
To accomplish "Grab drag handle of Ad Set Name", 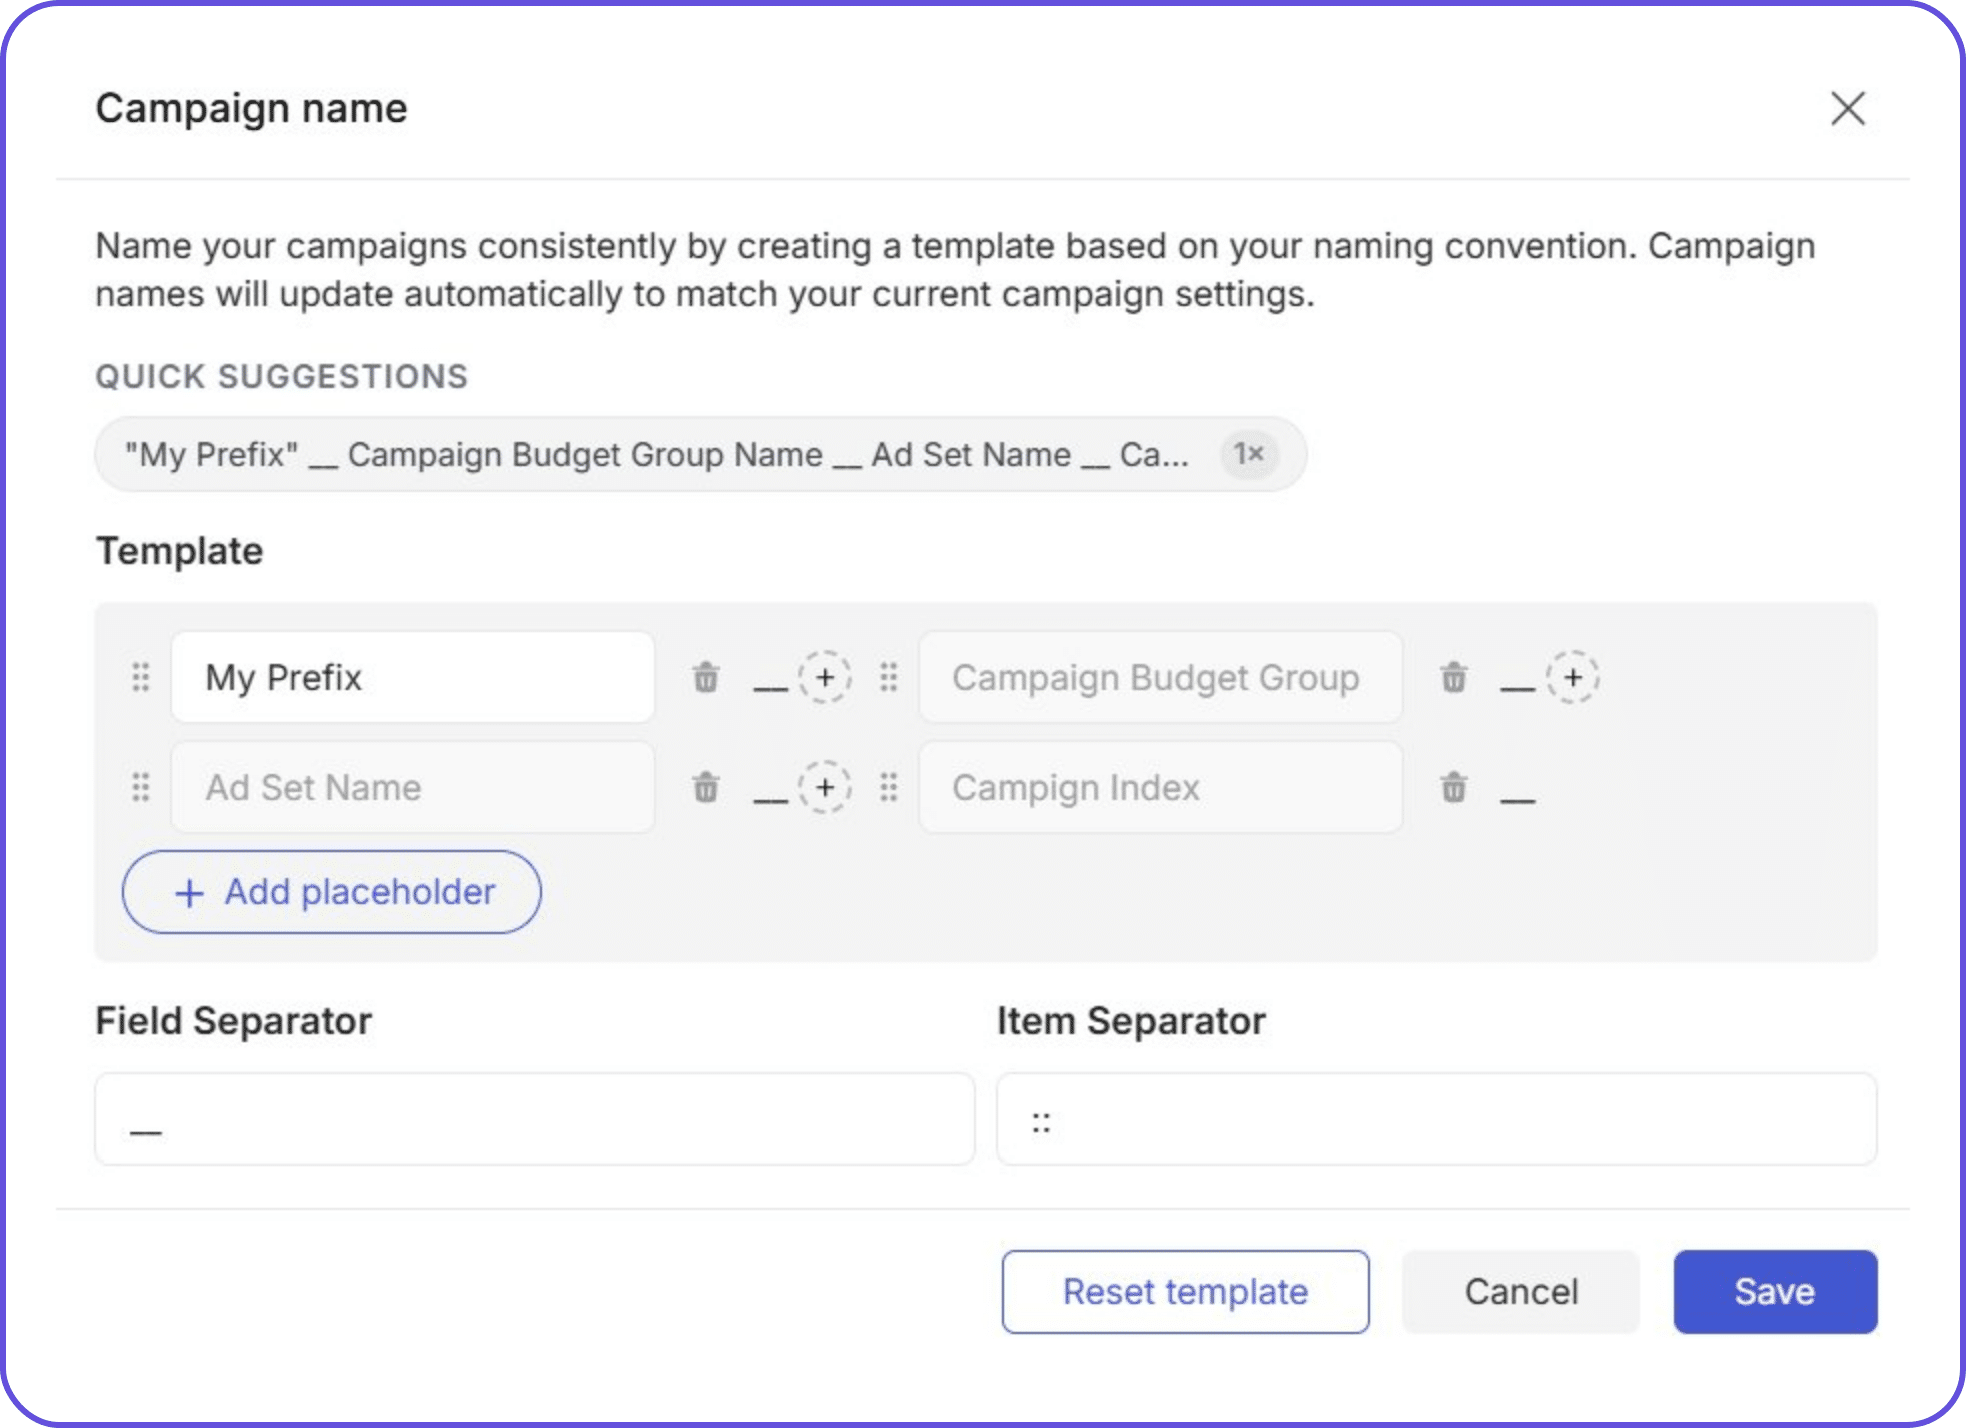I will point(141,787).
